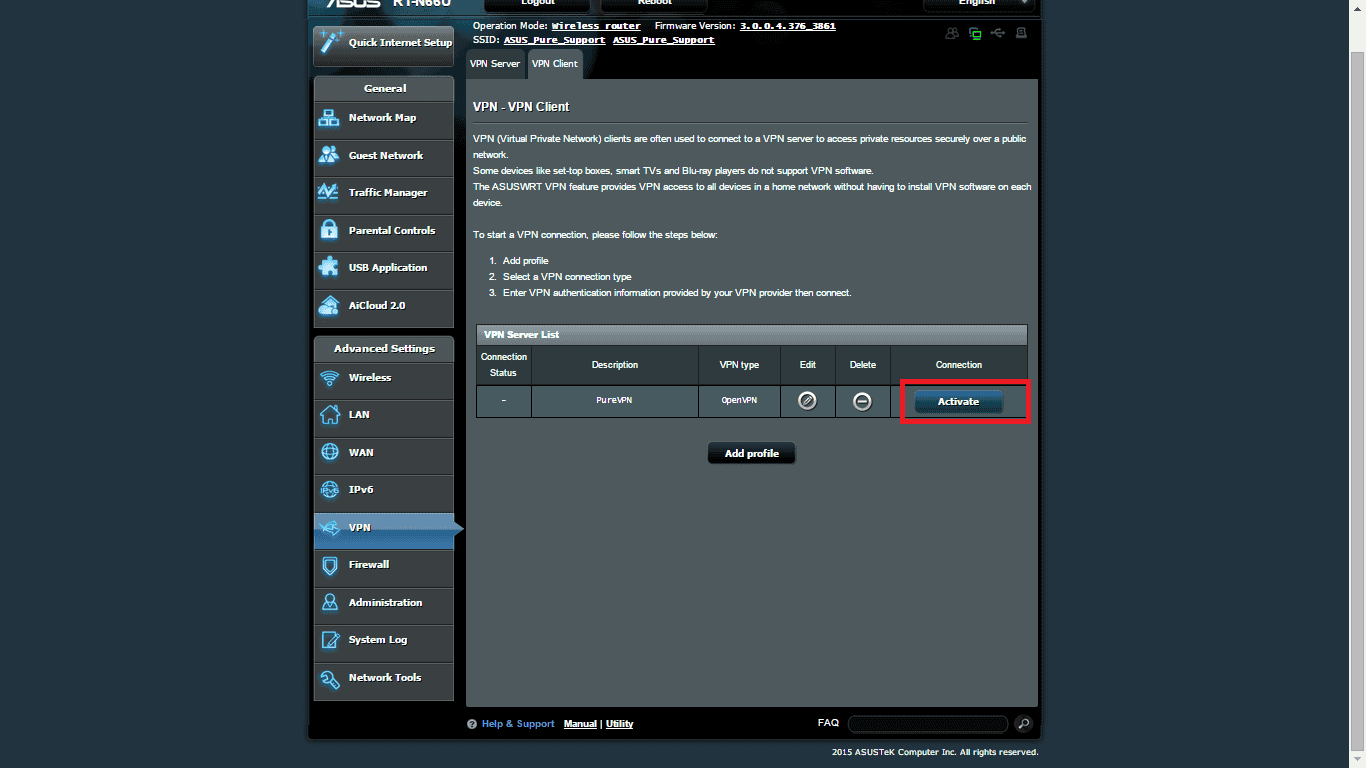The width and height of the screenshot is (1366, 768).
Task: Click the guest network status people icon
Action: 951,33
